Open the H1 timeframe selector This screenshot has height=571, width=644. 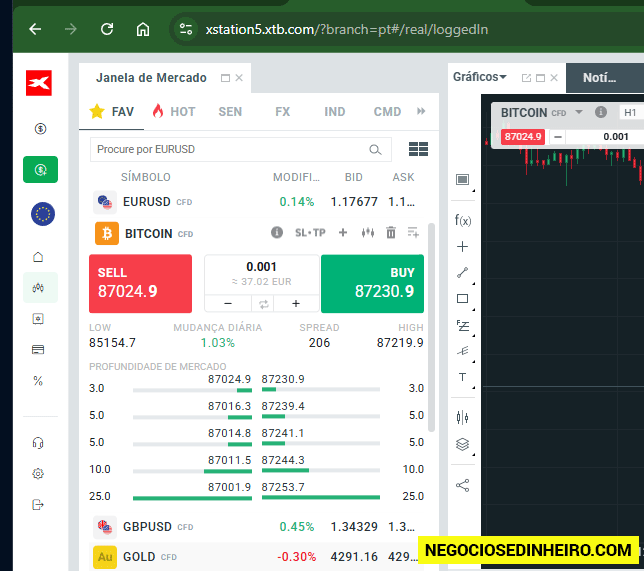pyautogui.click(x=631, y=113)
